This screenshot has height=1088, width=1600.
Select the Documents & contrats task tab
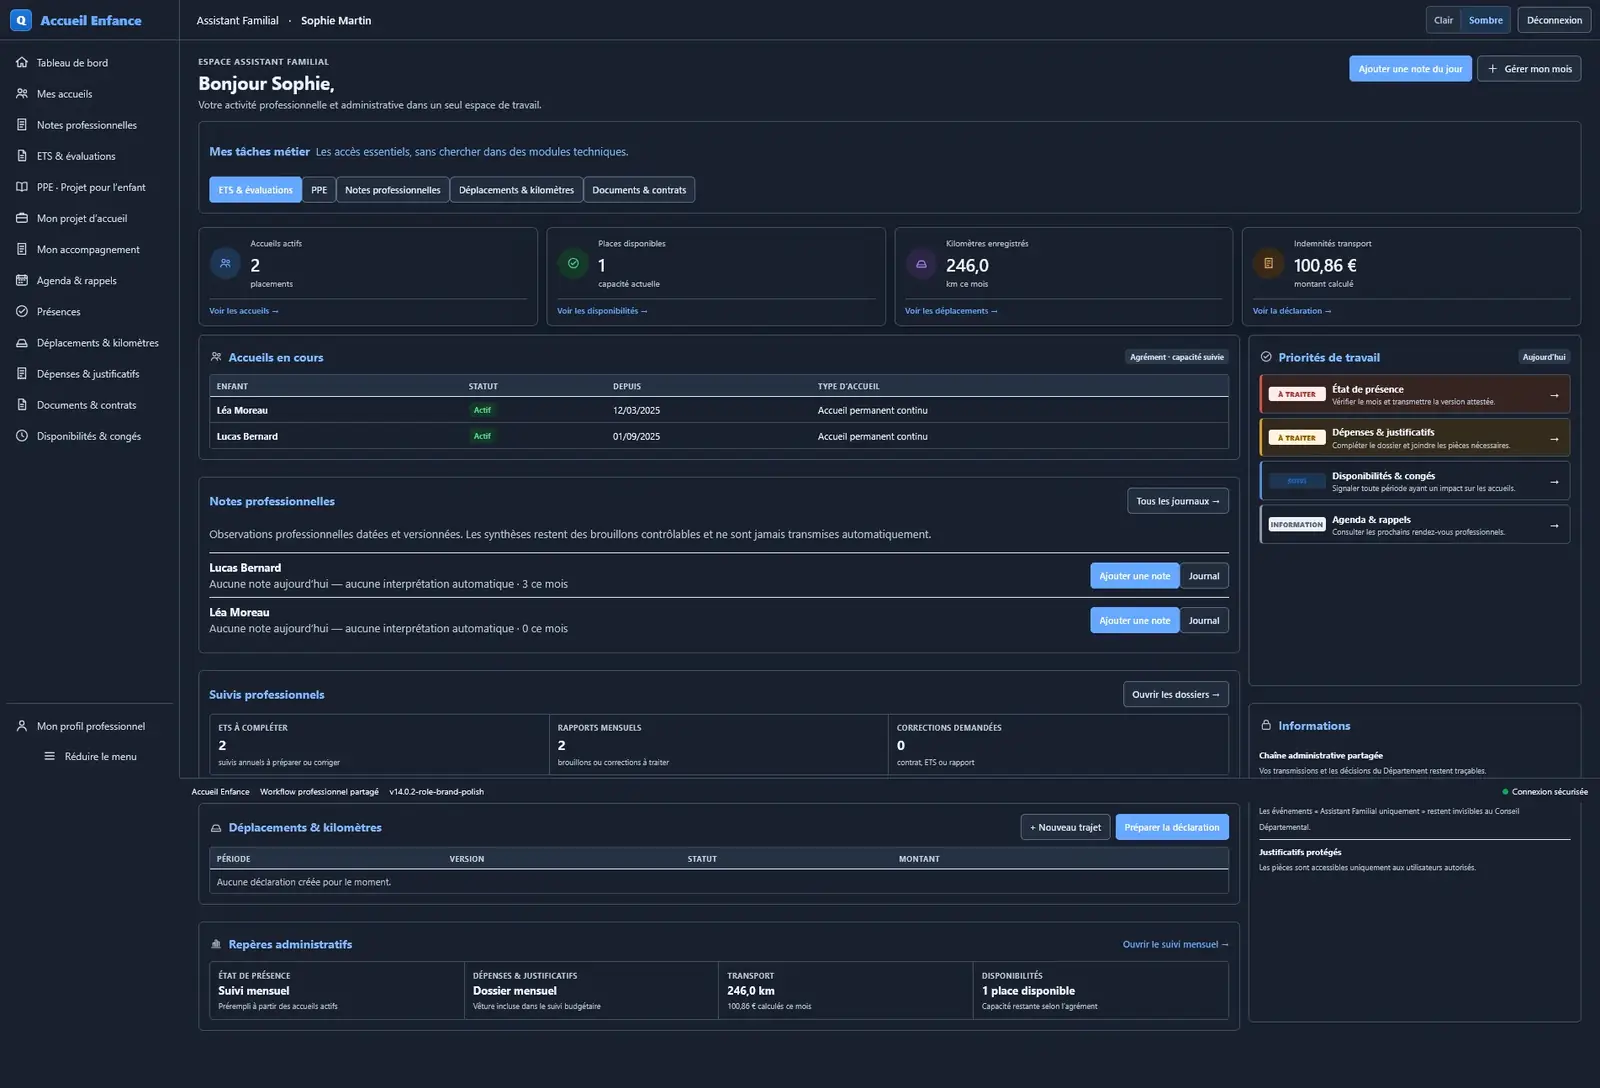click(639, 190)
